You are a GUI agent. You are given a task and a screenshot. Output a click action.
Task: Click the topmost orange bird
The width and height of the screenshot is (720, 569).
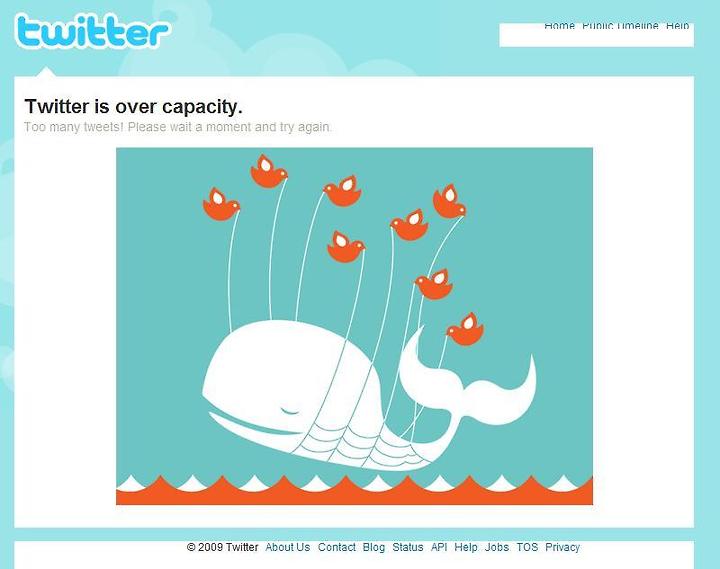click(269, 171)
